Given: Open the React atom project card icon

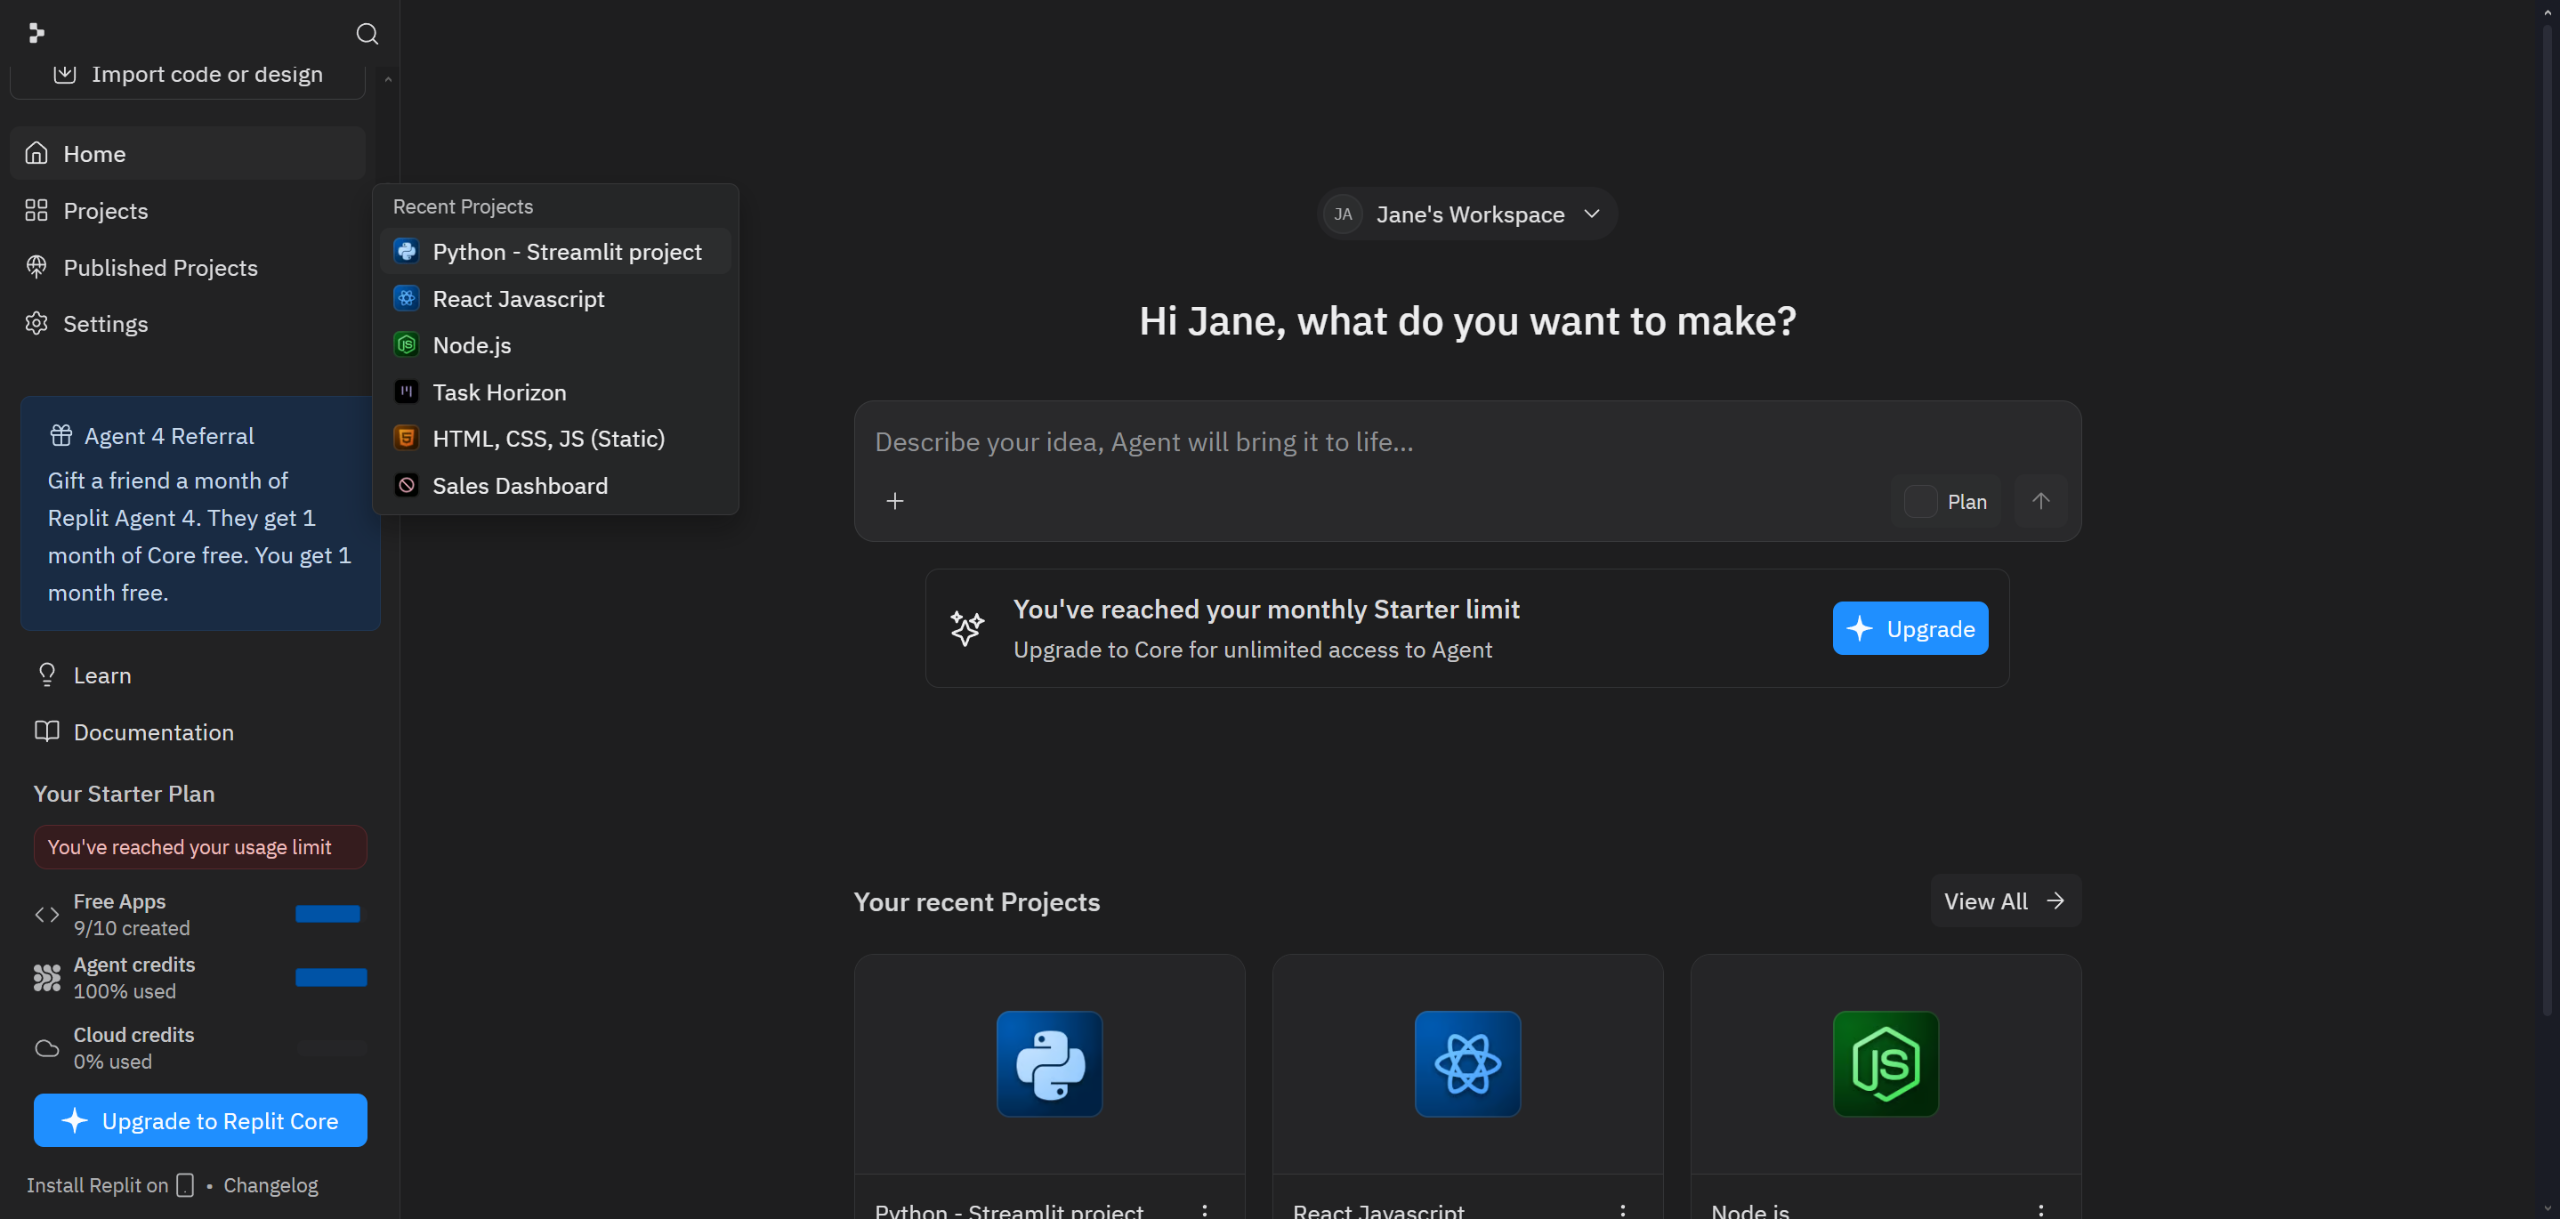Looking at the screenshot, I should point(1467,1064).
